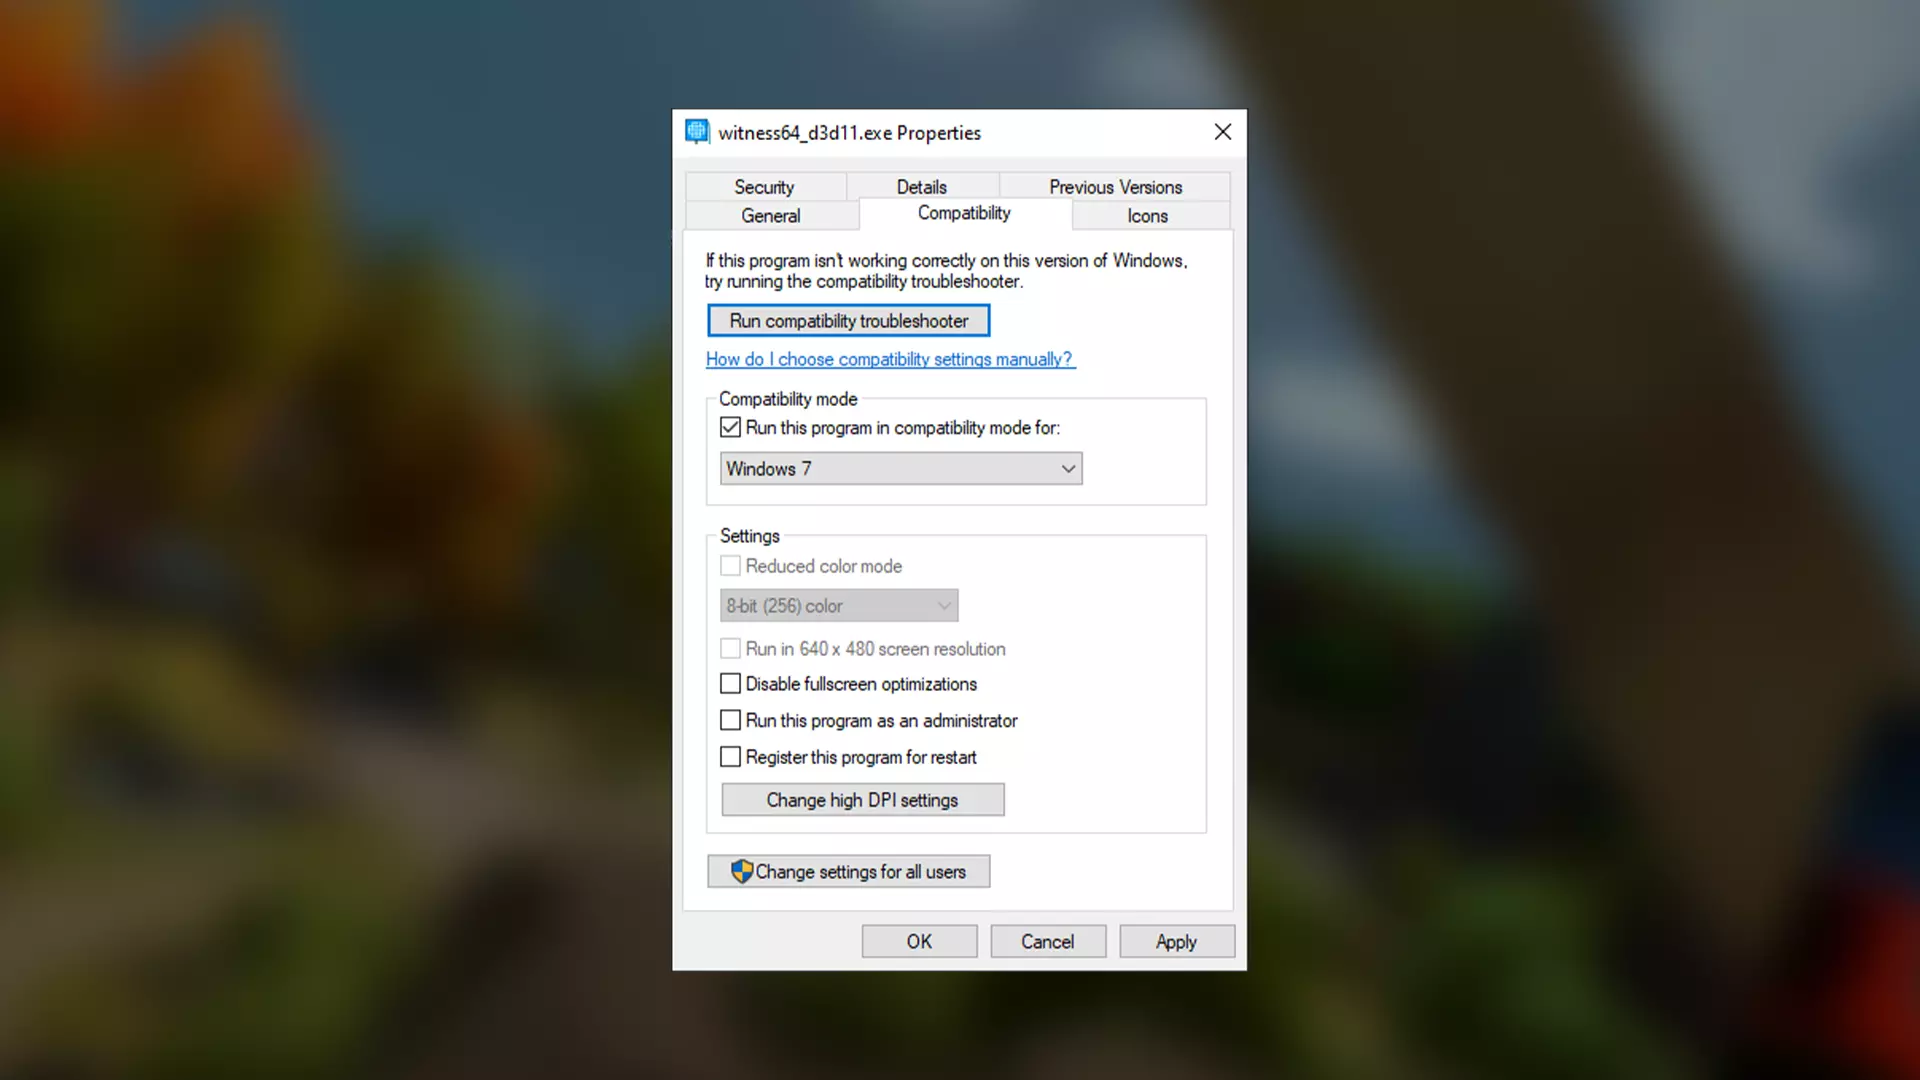The width and height of the screenshot is (1920, 1080).
Task: Click the Windows 7 dropdown chevron arrow
Action: tap(1068, 469)
